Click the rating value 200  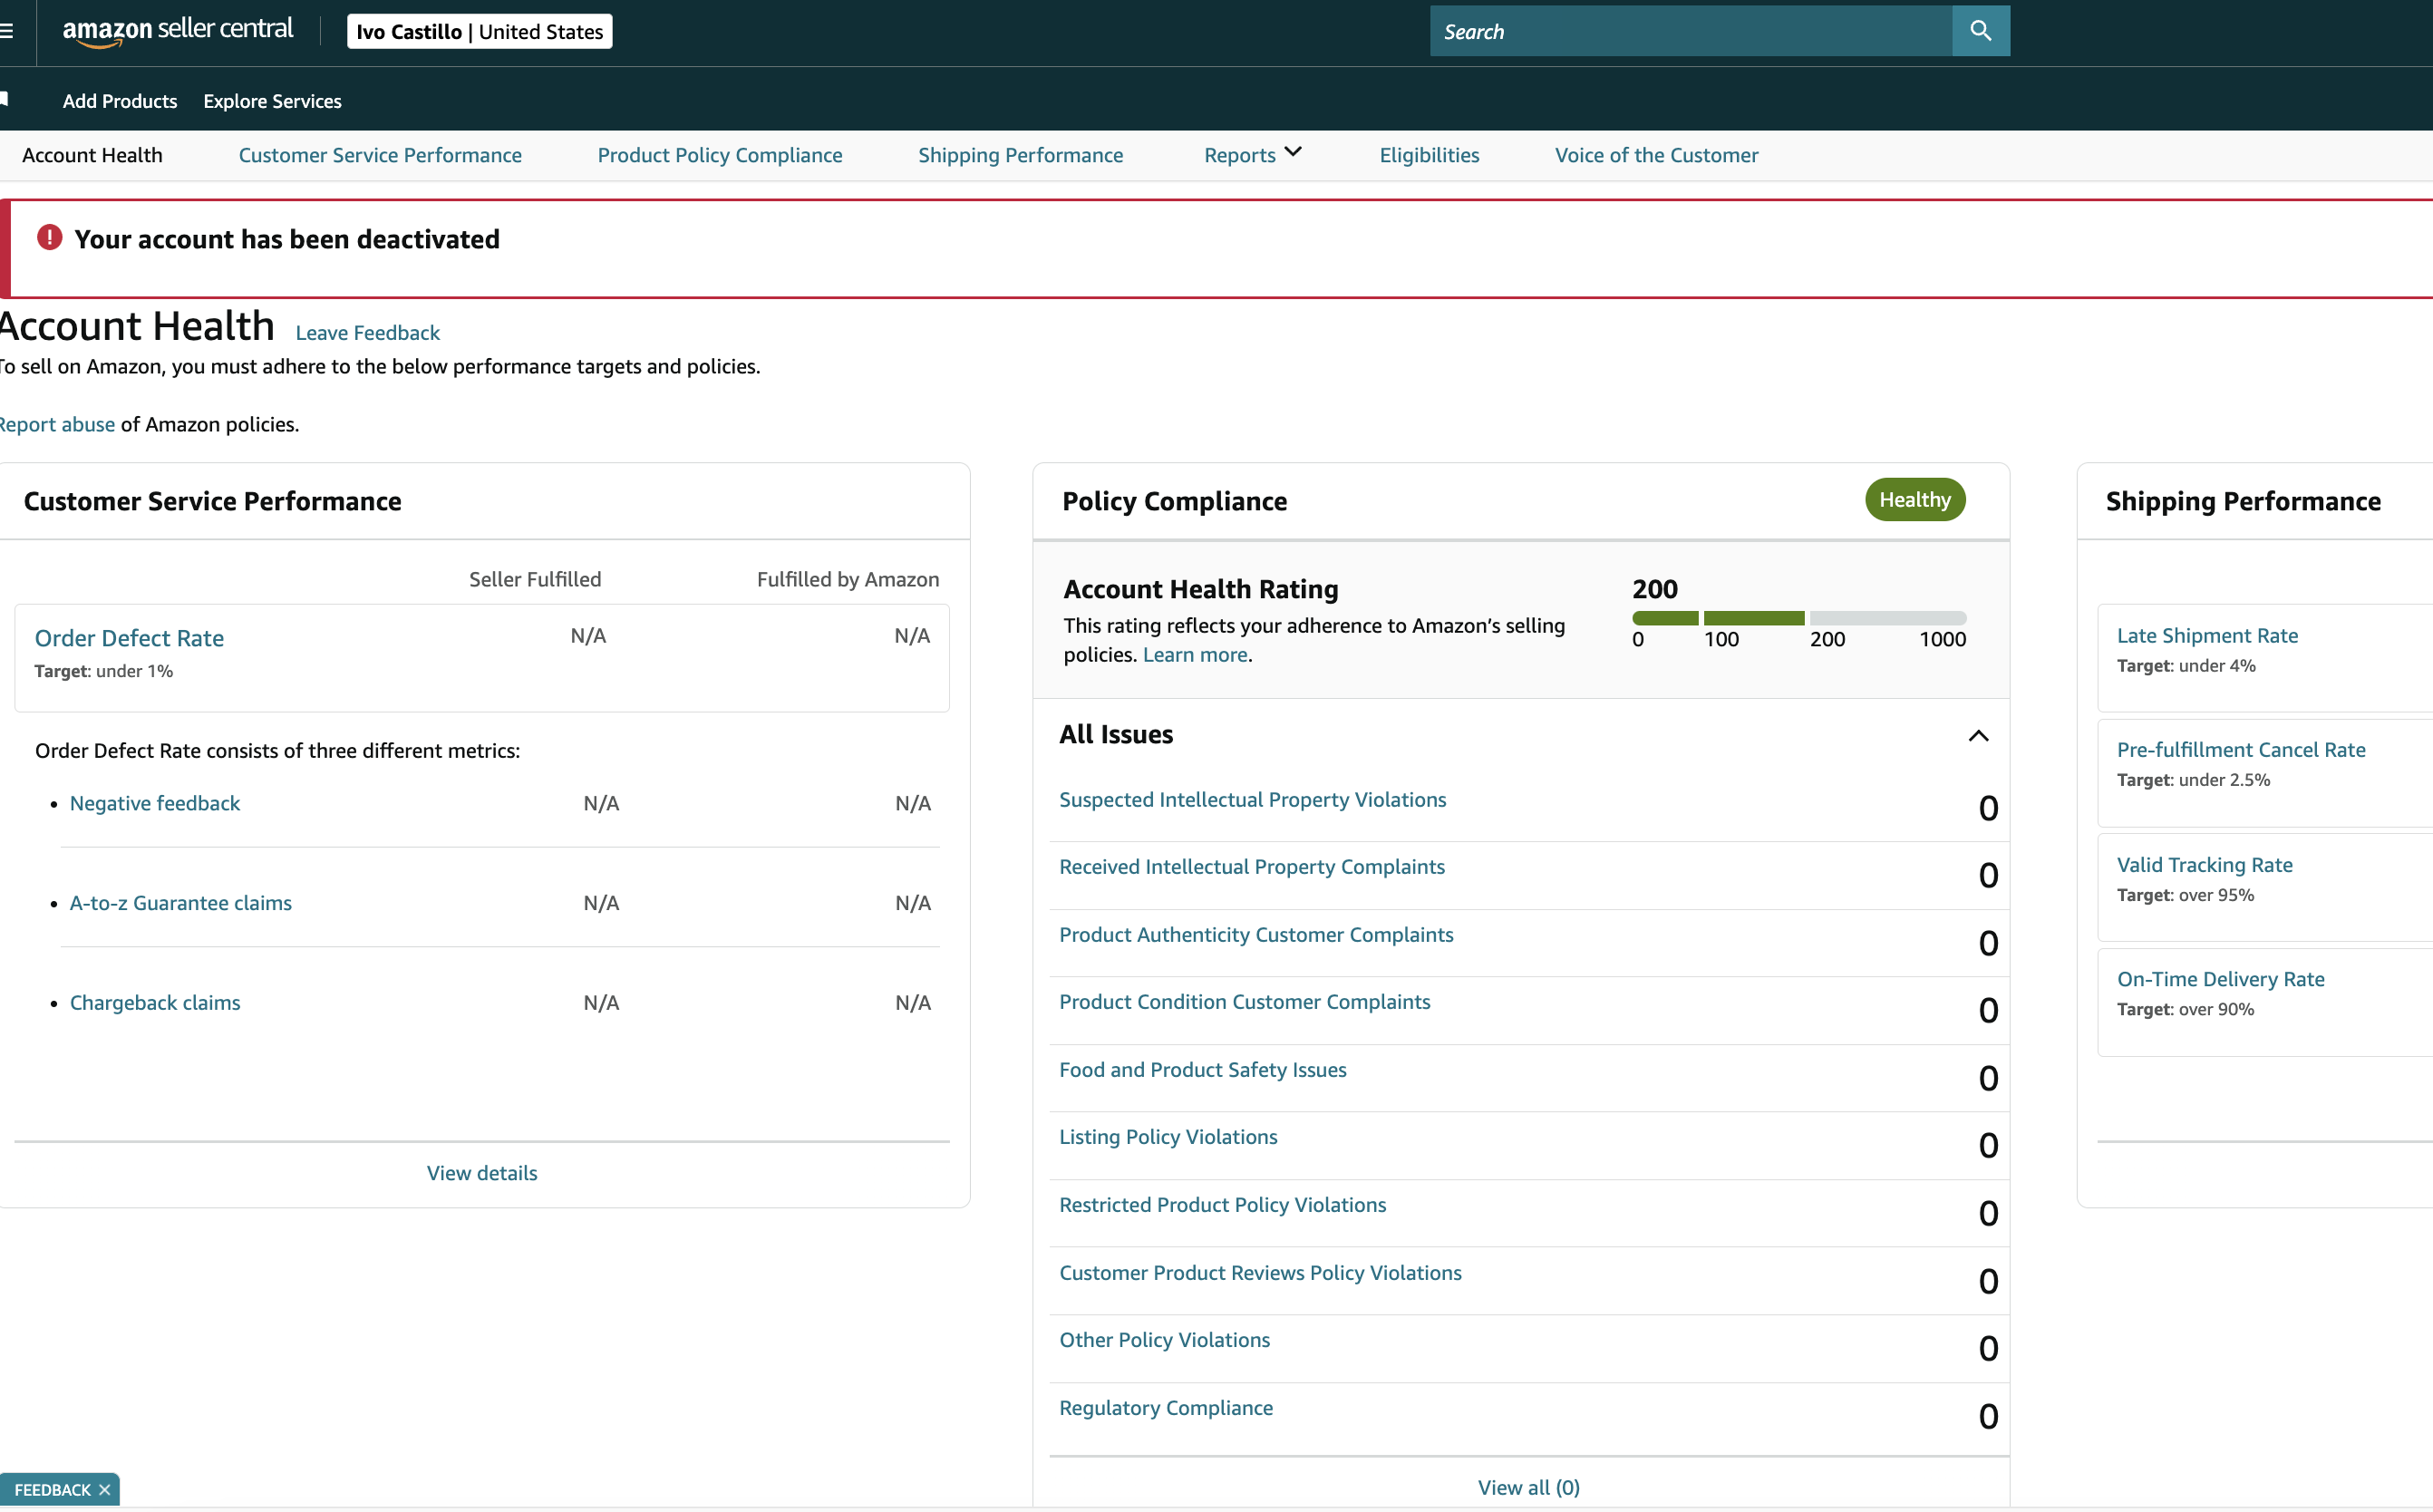click(x=1655, y=589)
